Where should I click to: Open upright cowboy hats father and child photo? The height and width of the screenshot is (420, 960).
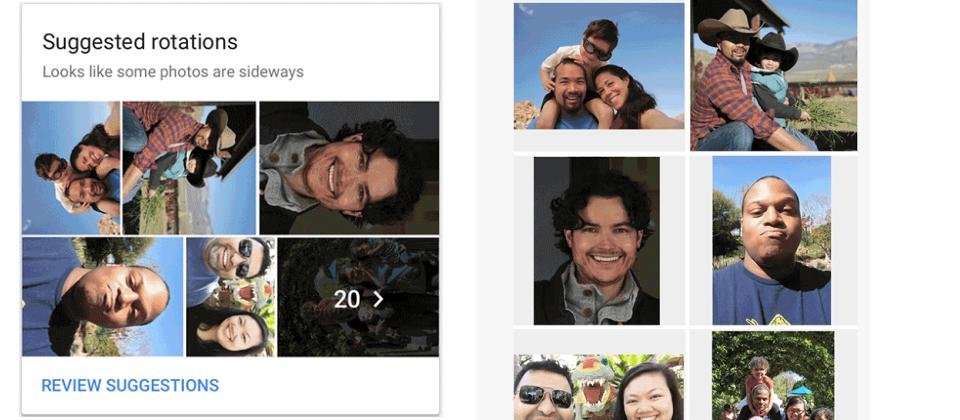point(774,75)
